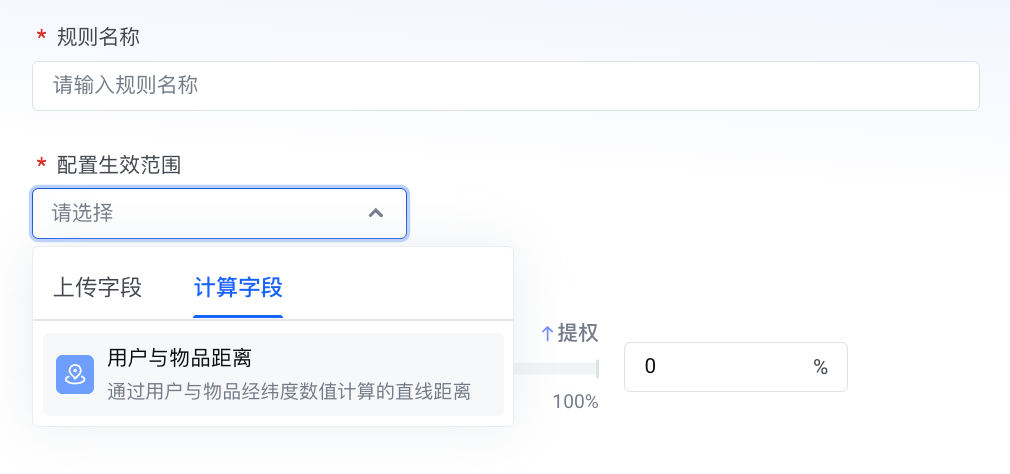Click the 通过用户与物品经纬度数值计算的直线距离 description

(289, 391)
